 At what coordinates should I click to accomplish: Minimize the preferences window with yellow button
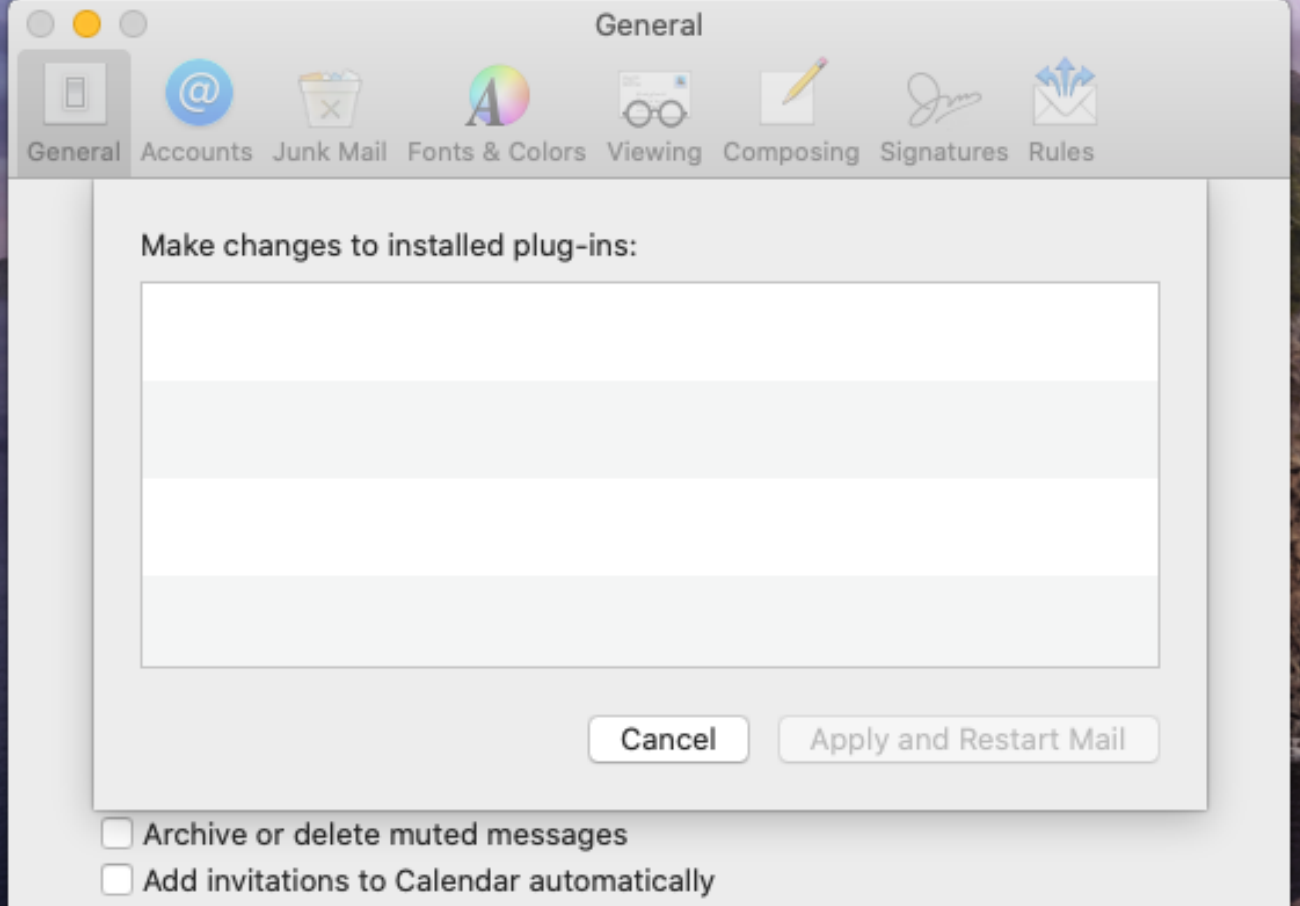click(87, 24)
